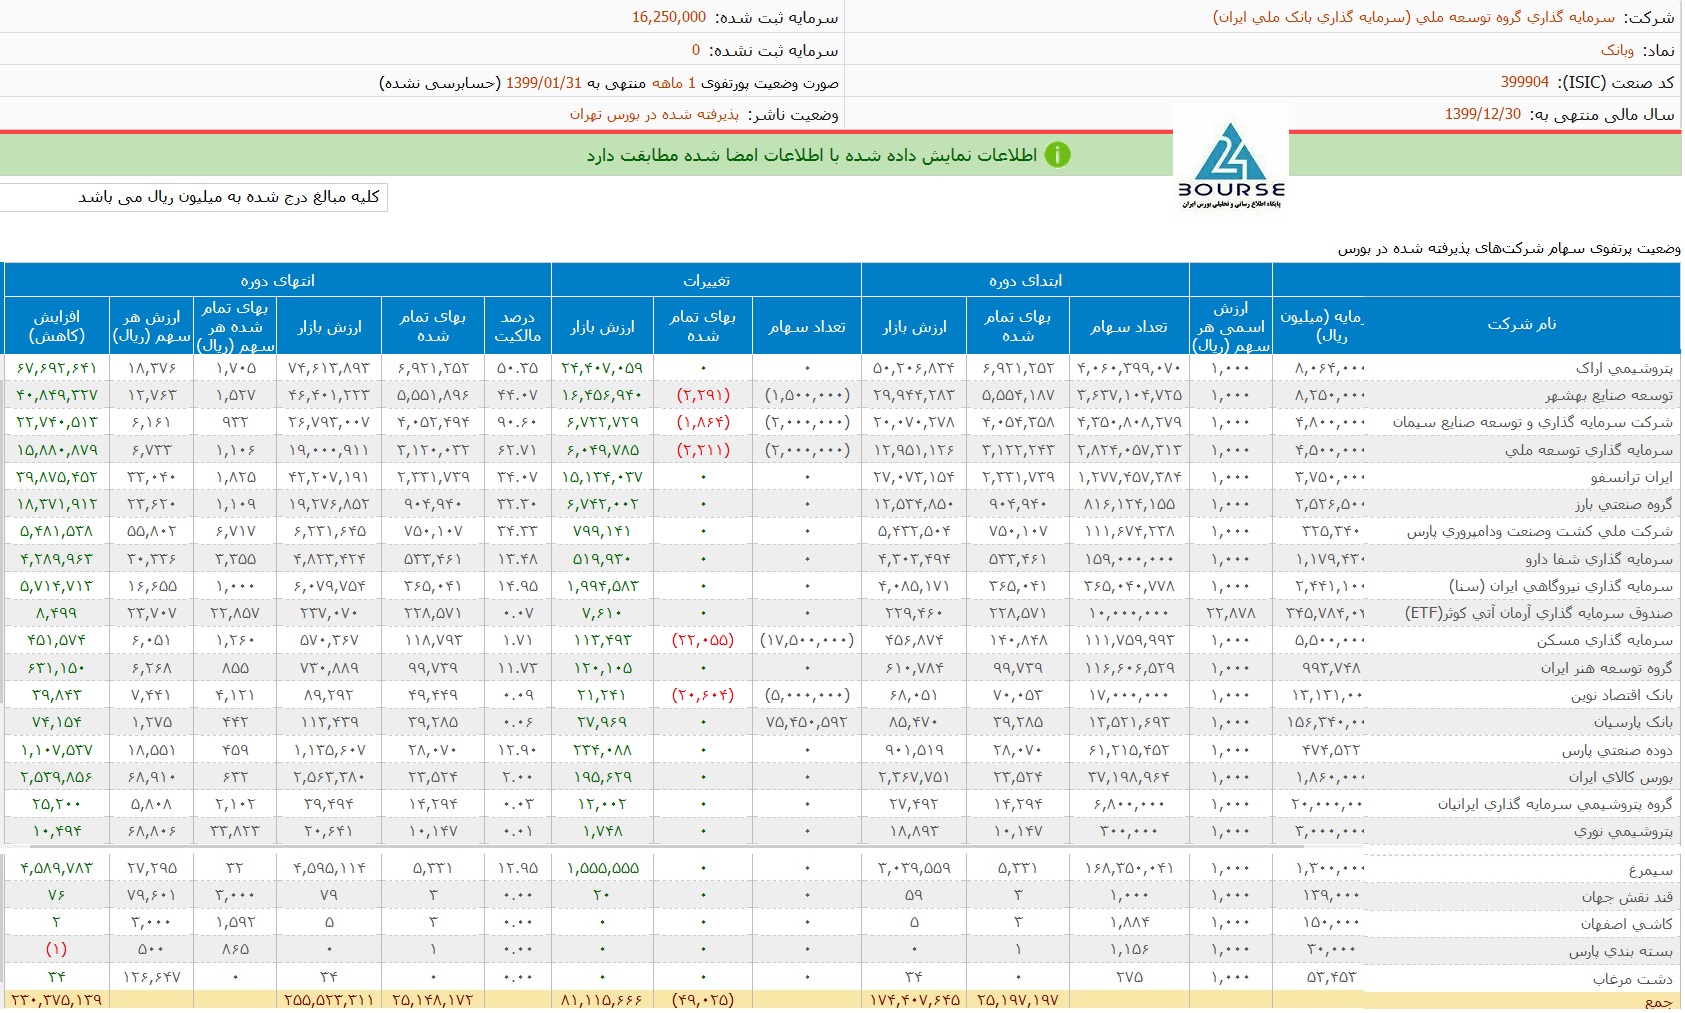Select section title وضعیت پرتفوی سهام شرکت‌های پذیرفته شده
1685x1013 pixels.
[1509, 248]
